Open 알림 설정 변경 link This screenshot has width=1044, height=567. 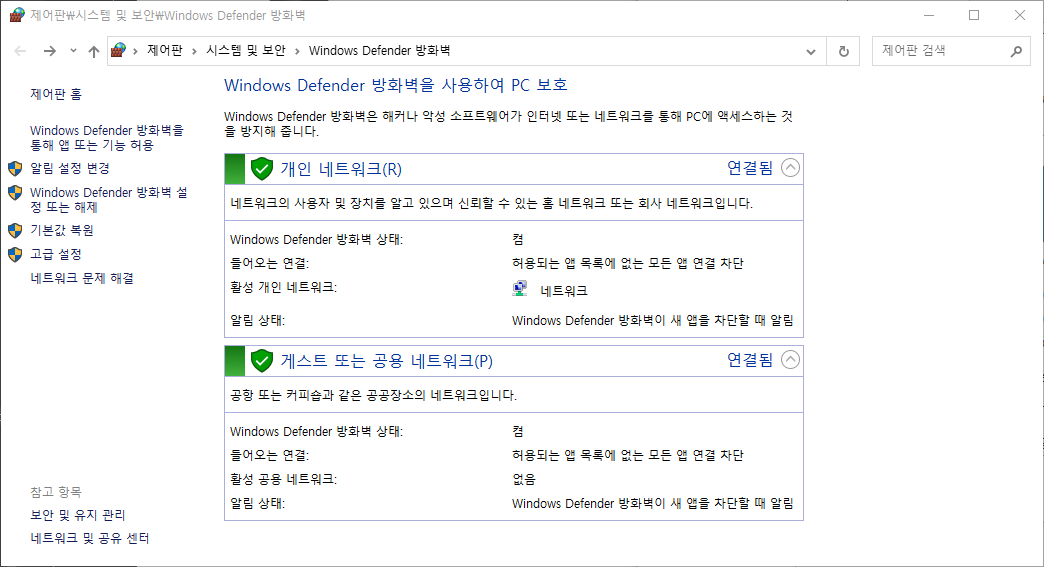point(70,168)
